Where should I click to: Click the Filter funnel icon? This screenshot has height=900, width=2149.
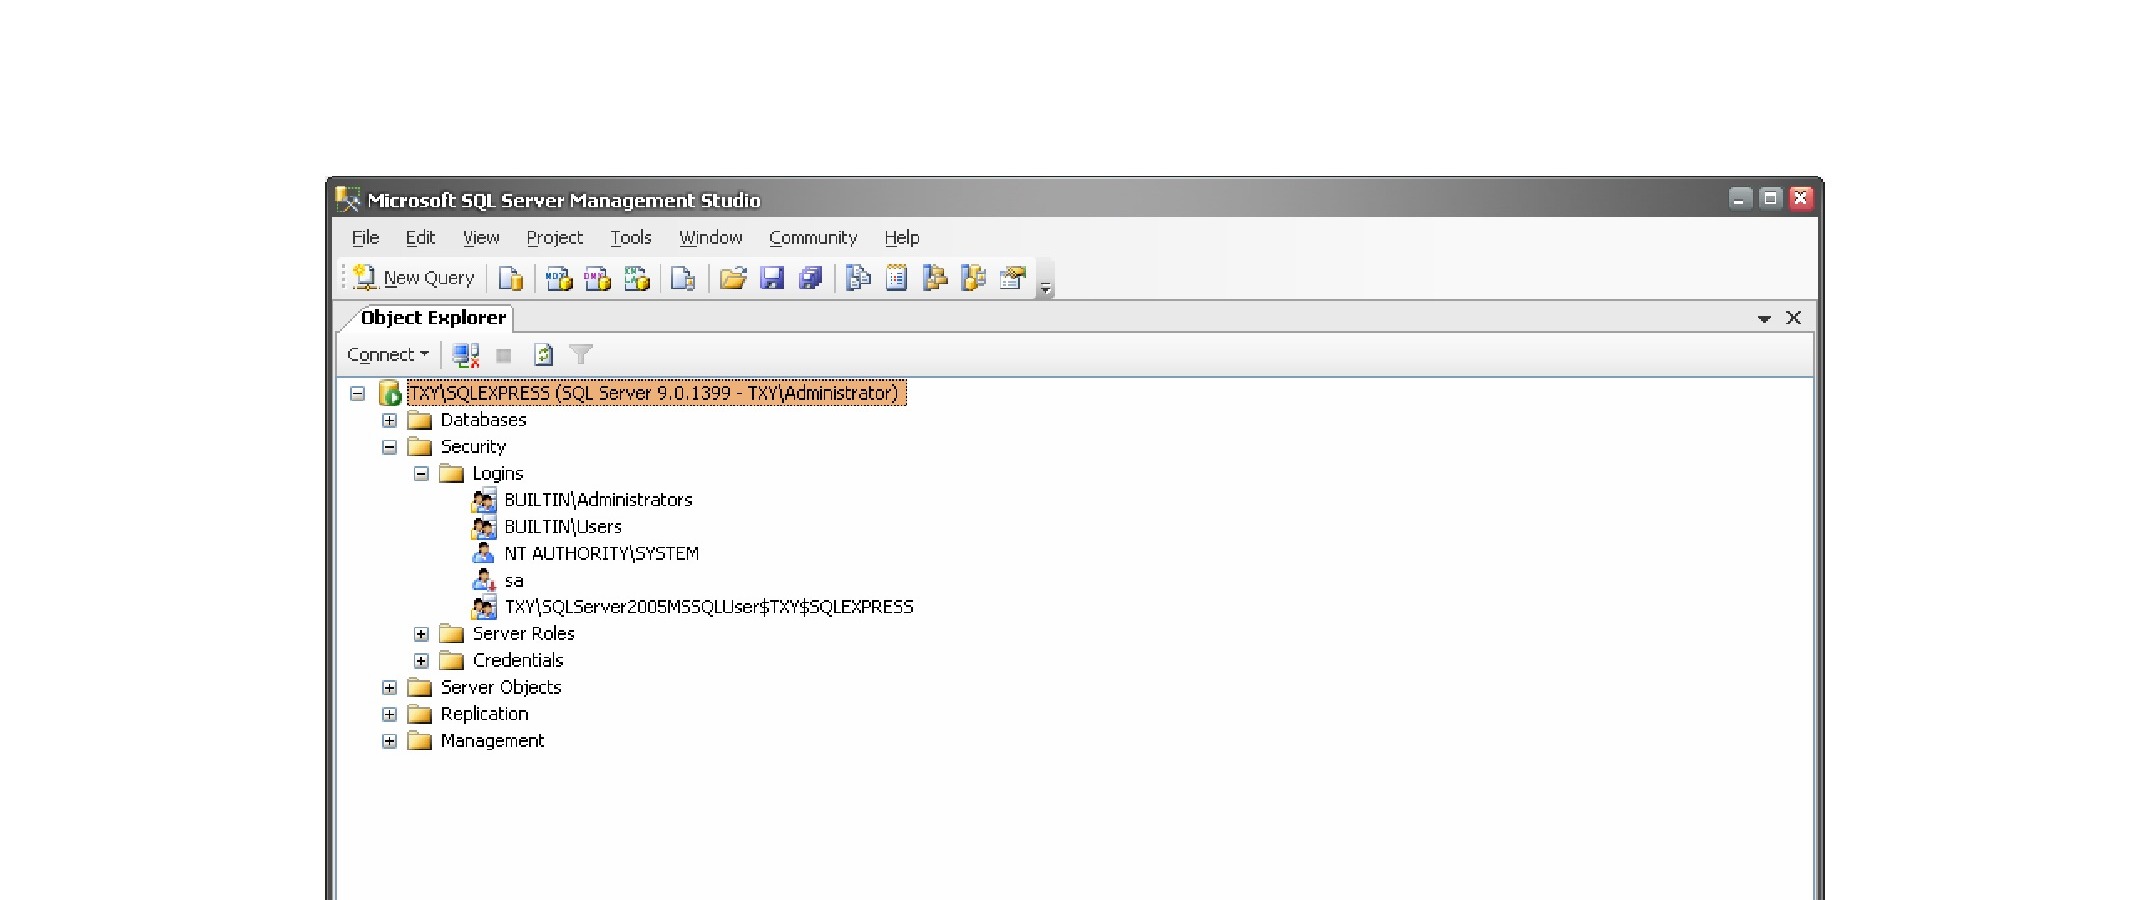tap(581, 355)
